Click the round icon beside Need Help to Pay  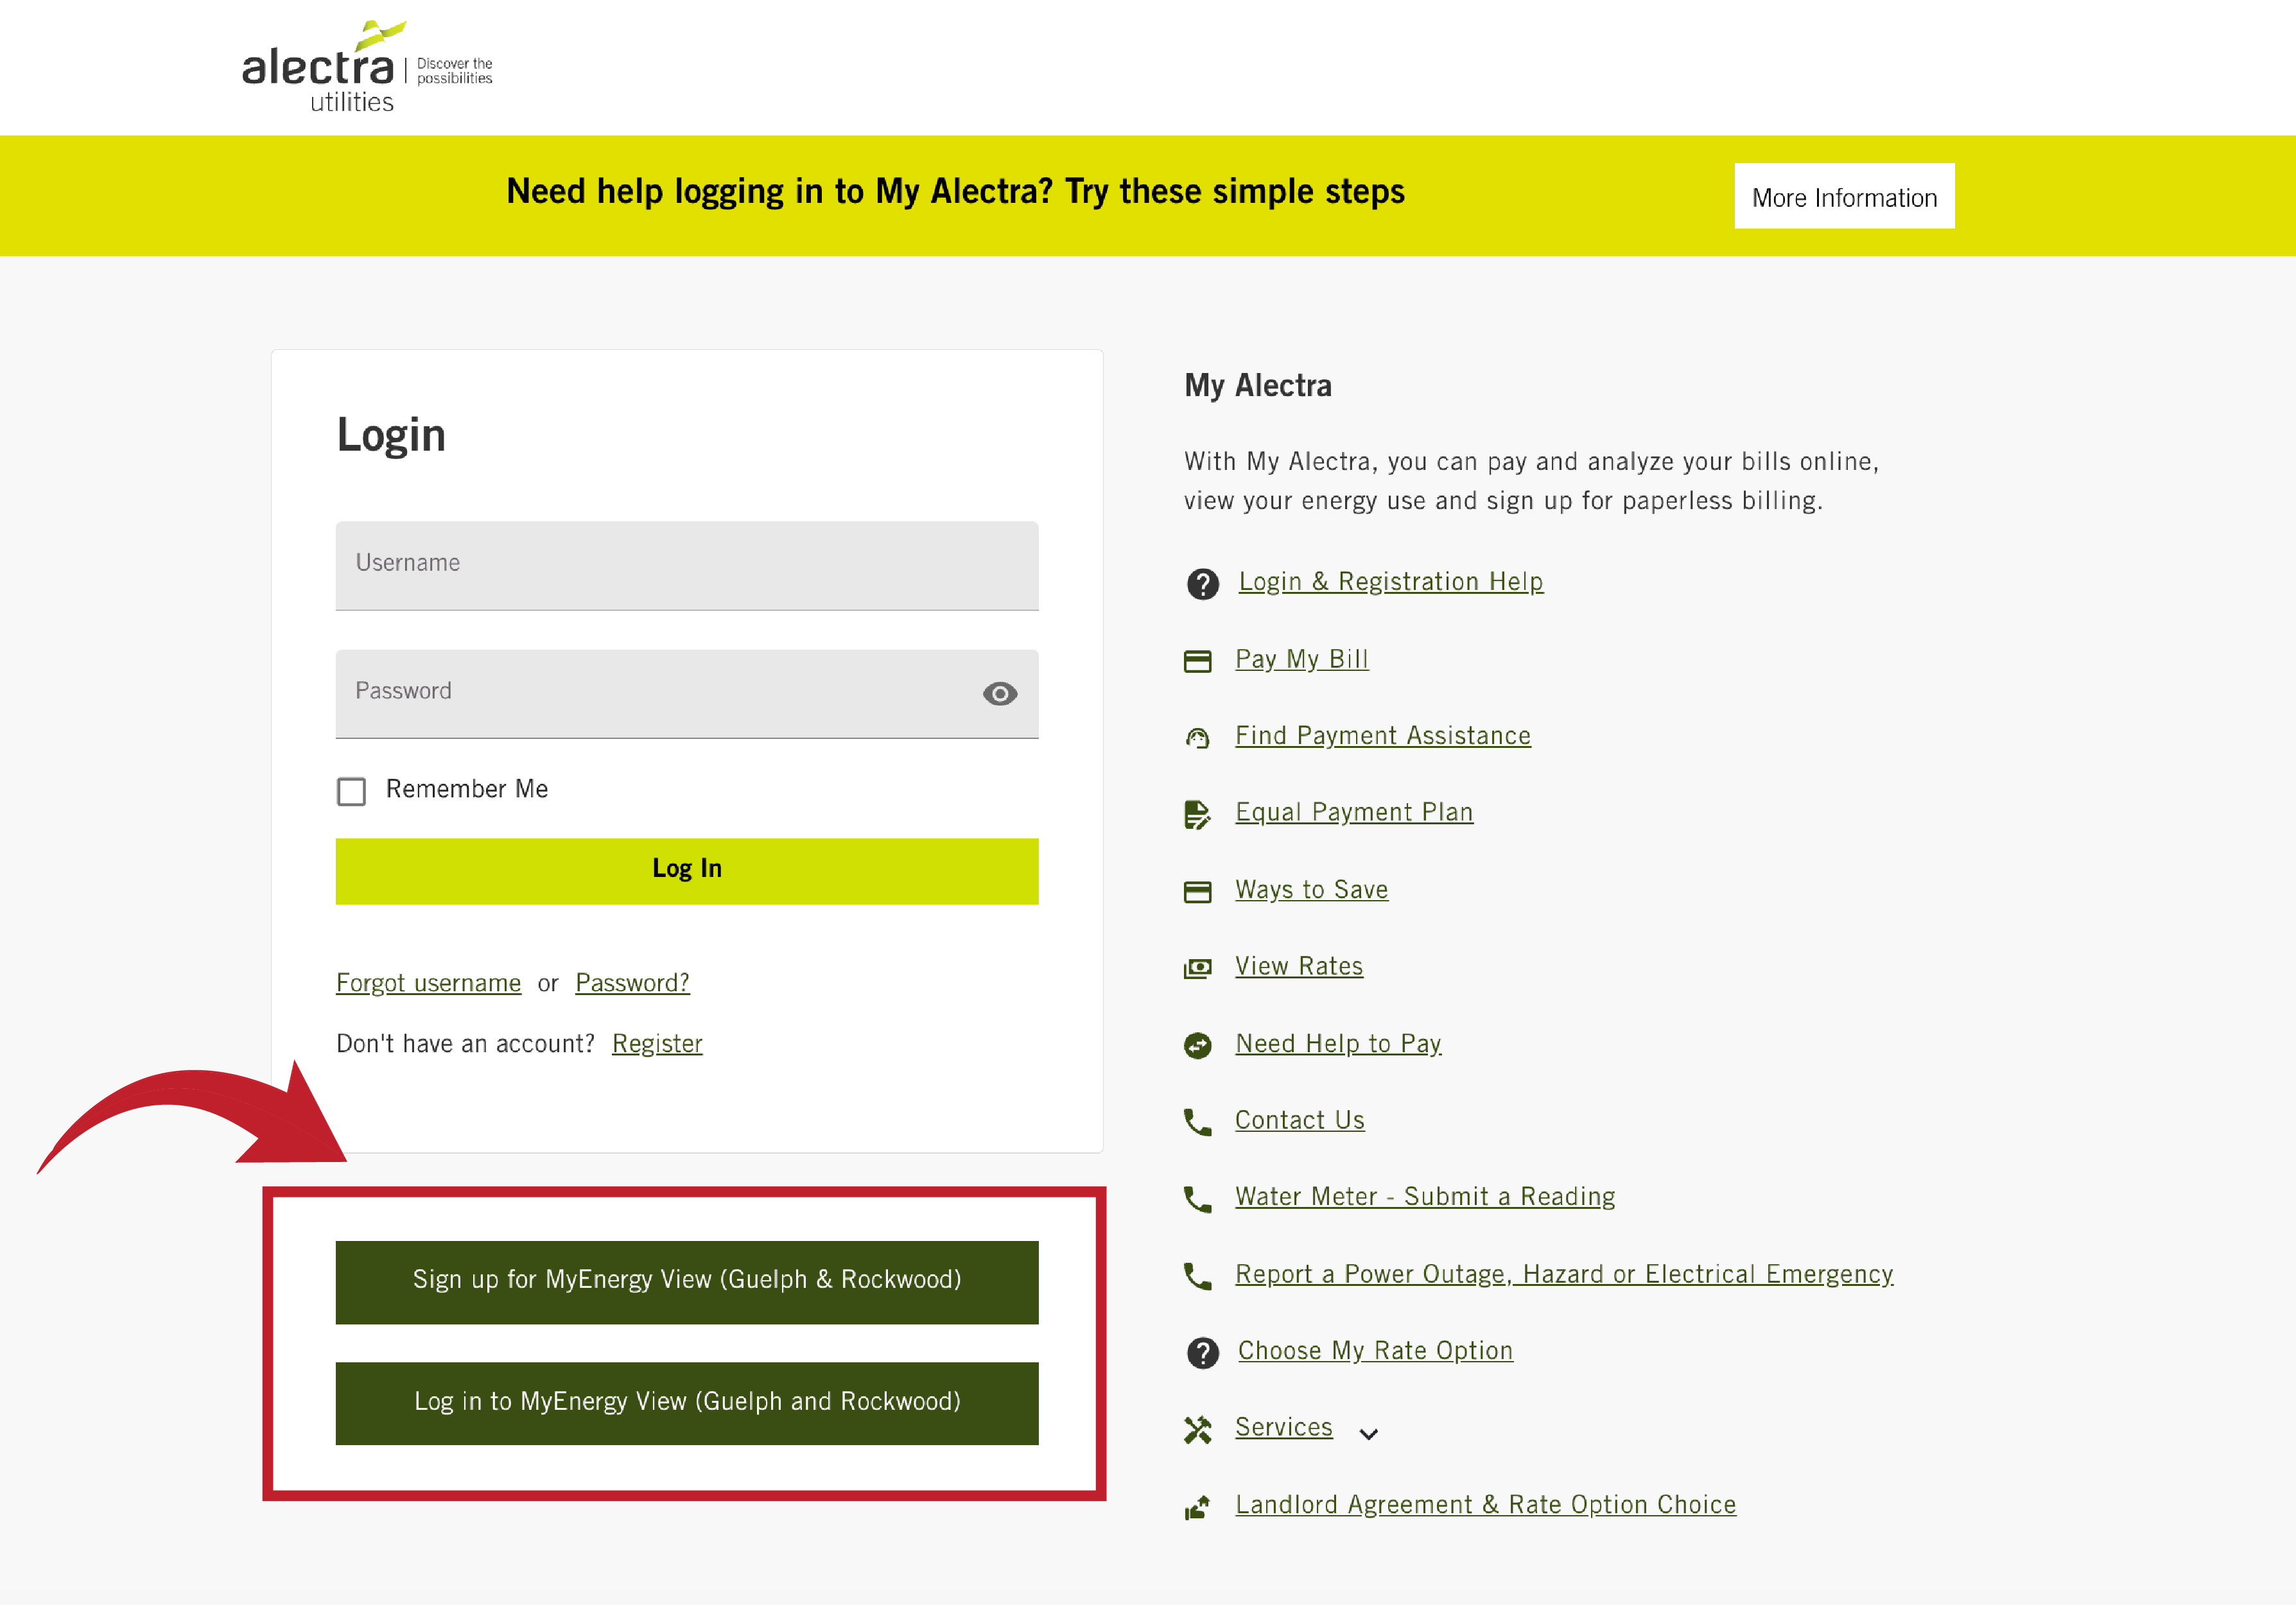(1197, 1045)
